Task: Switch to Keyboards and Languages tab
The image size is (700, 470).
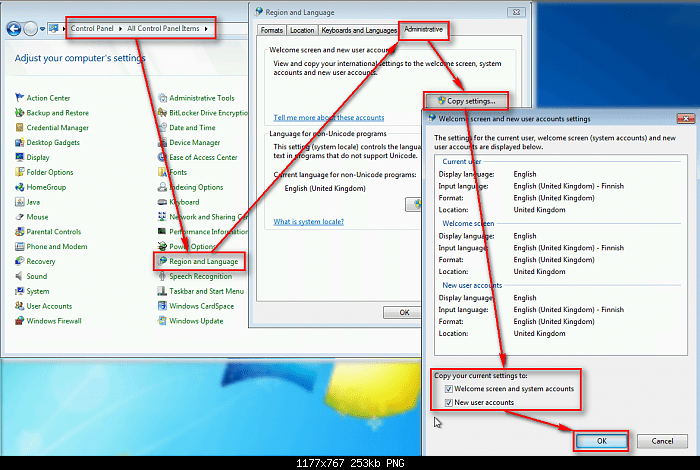Action: point(358,30)
